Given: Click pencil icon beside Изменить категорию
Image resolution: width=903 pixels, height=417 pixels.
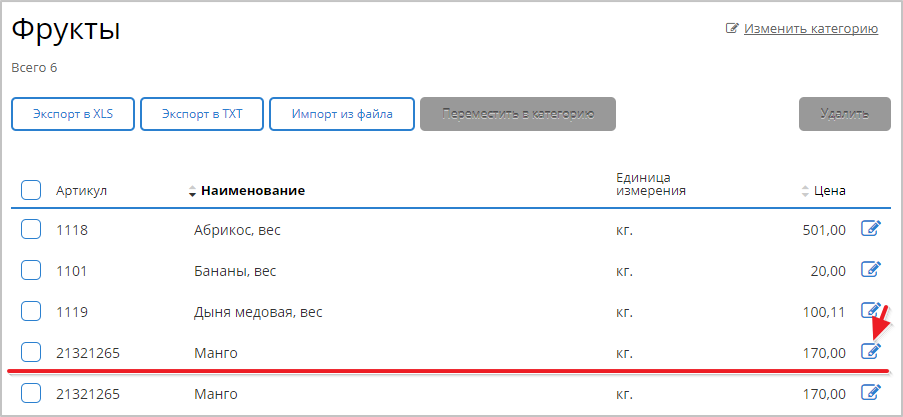Looking at the screenshot, I should point(732,29).
